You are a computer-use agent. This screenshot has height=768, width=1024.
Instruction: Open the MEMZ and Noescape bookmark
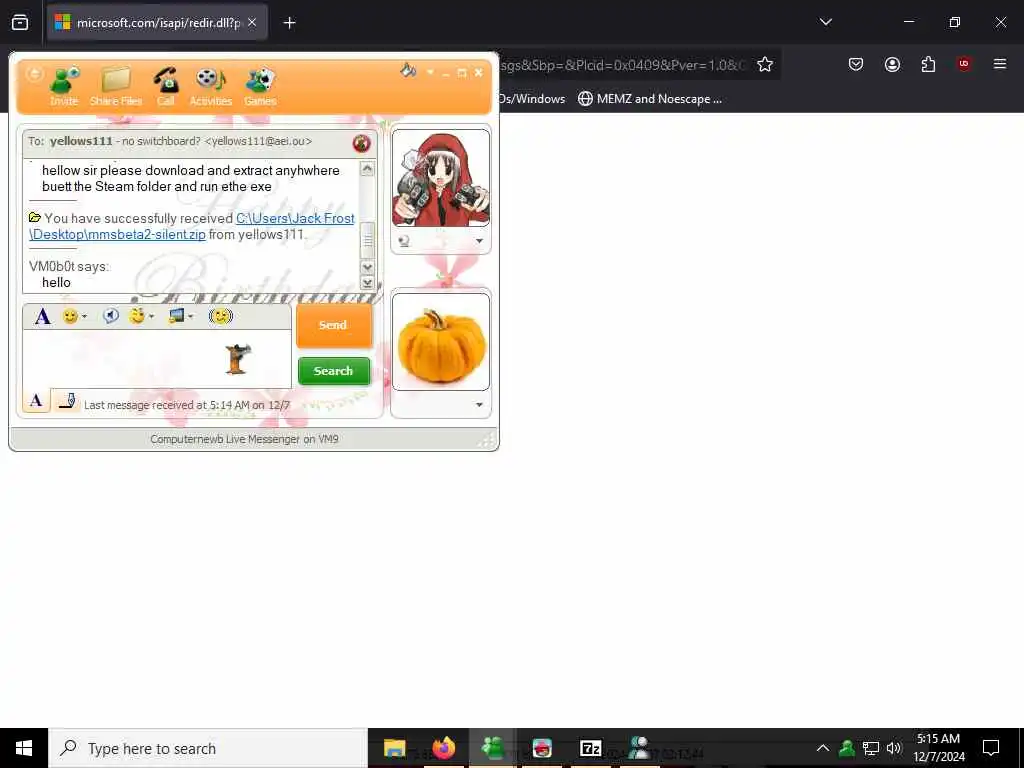click(x=650, y=99)
